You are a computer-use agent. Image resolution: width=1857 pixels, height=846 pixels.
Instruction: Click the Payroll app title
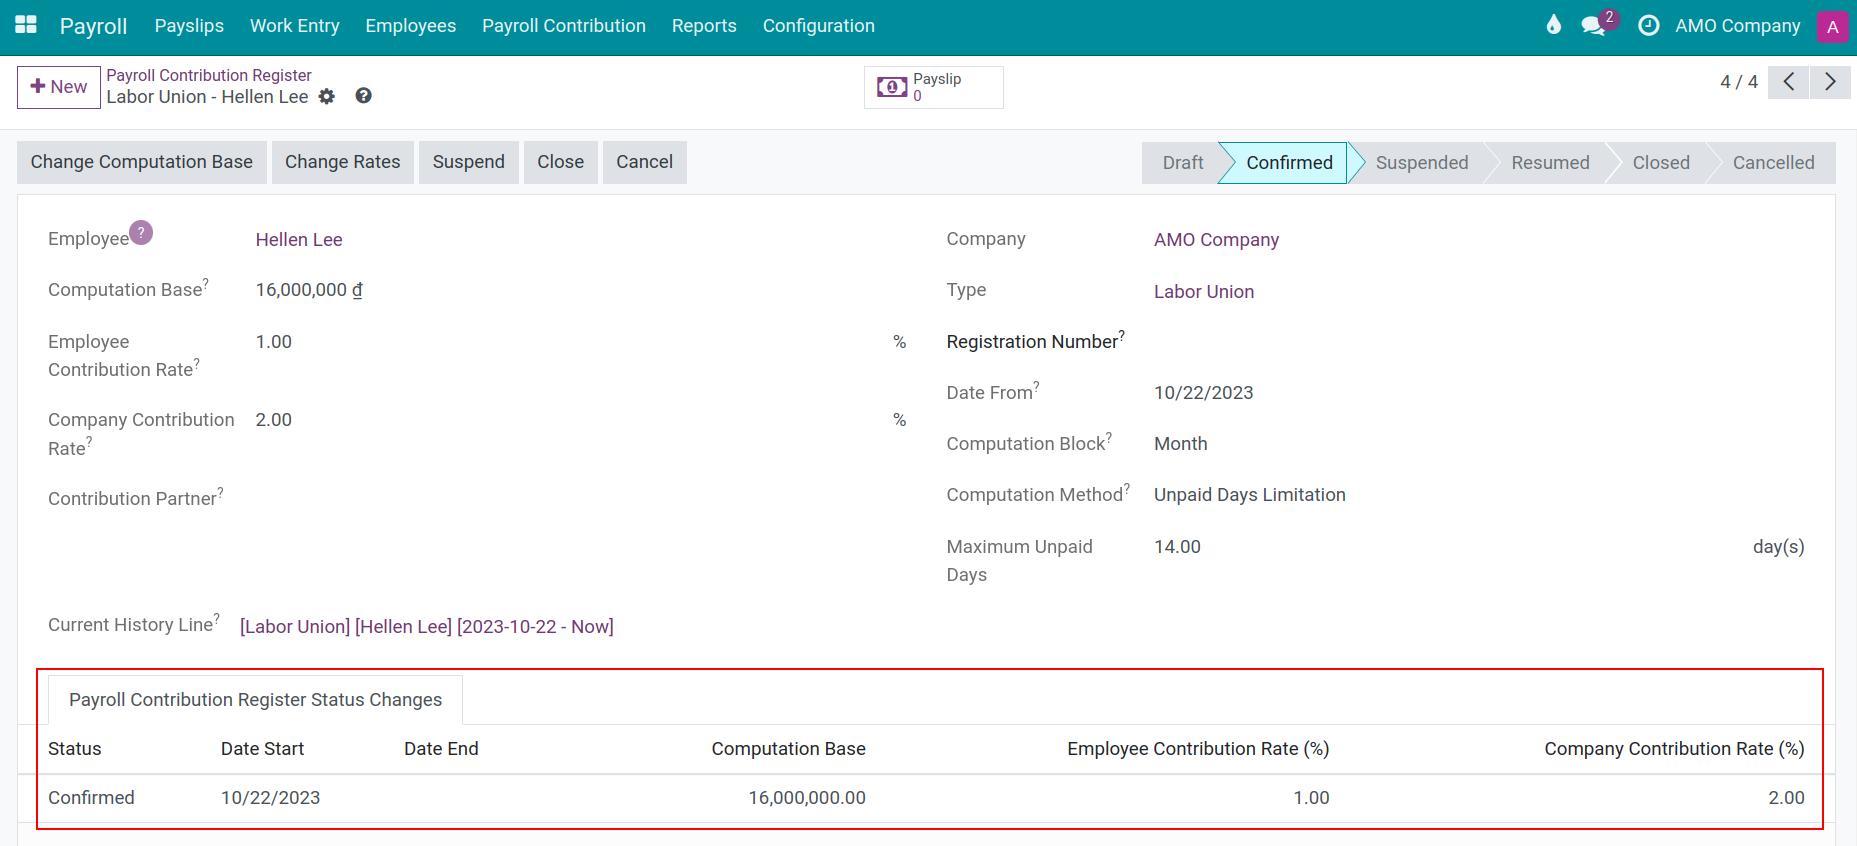point(93,26)
